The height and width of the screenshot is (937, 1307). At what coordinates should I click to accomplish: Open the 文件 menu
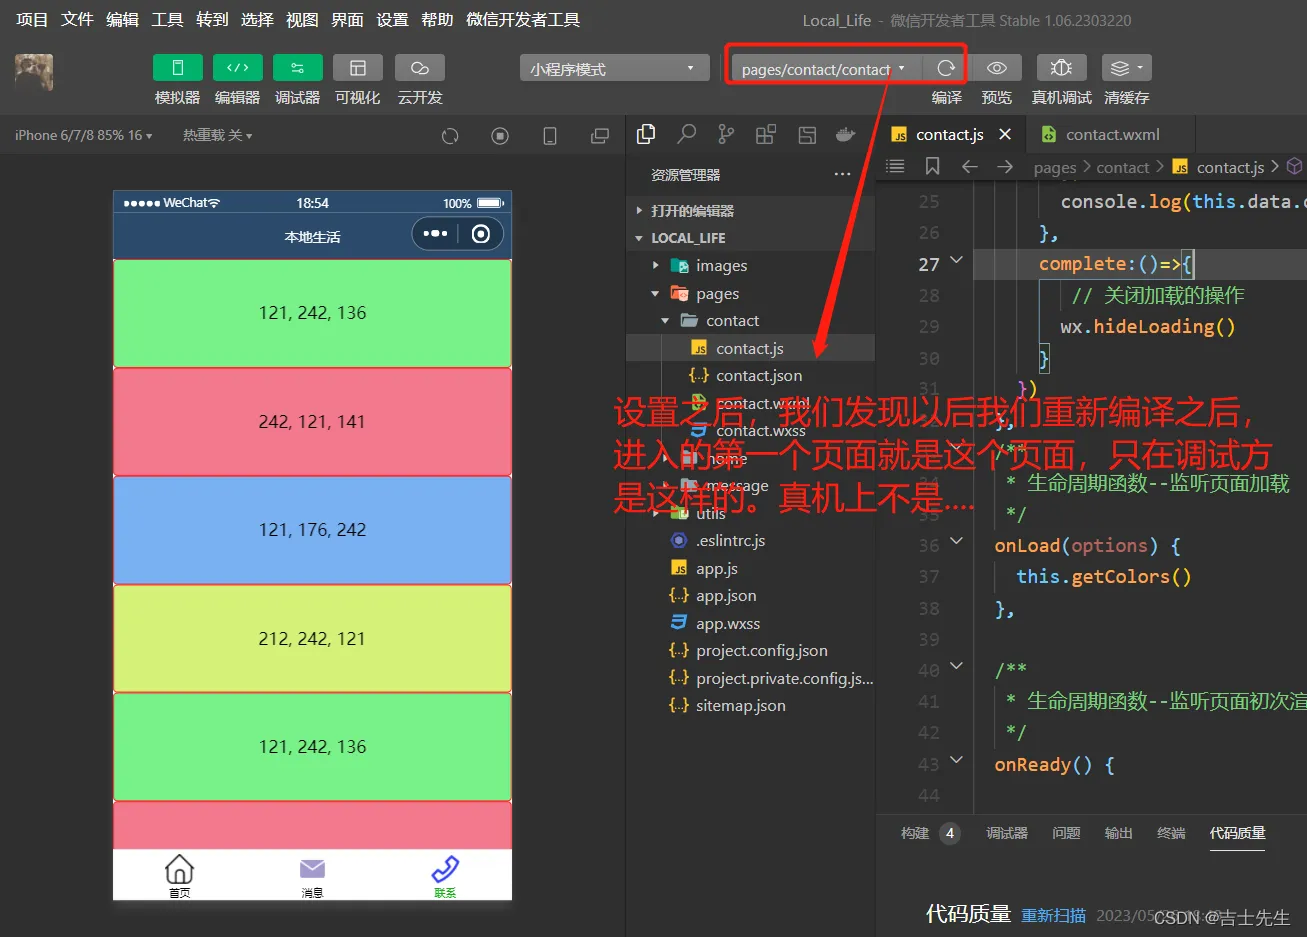pyautogui.click(x=77, y=20)
